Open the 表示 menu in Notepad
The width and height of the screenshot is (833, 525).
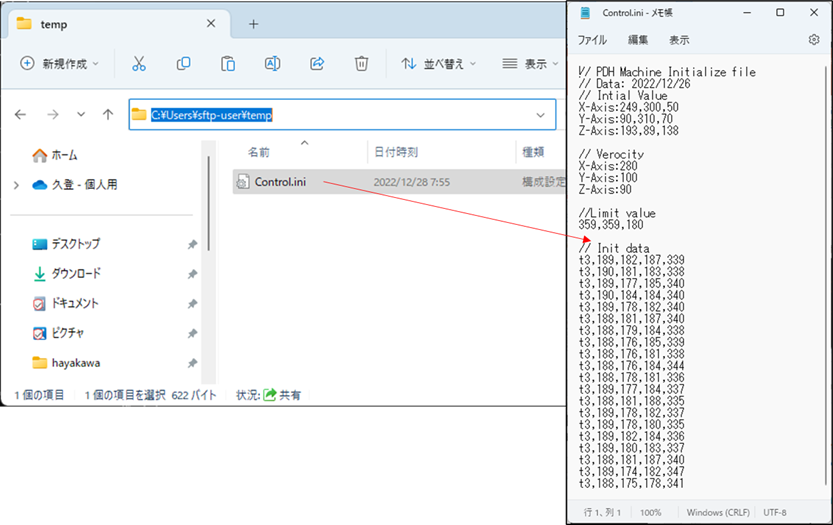679,40
